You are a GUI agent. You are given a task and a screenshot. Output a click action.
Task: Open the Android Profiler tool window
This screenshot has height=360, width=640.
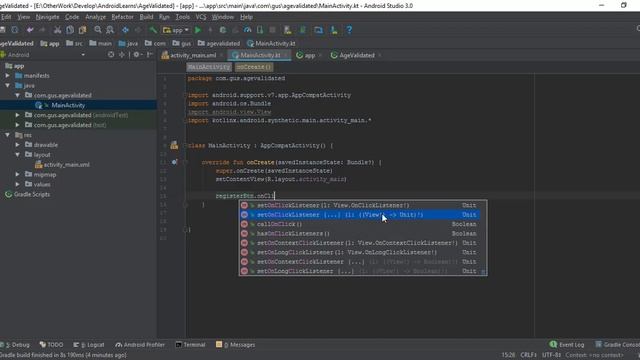pyautogui.click(x=140, y=345)
